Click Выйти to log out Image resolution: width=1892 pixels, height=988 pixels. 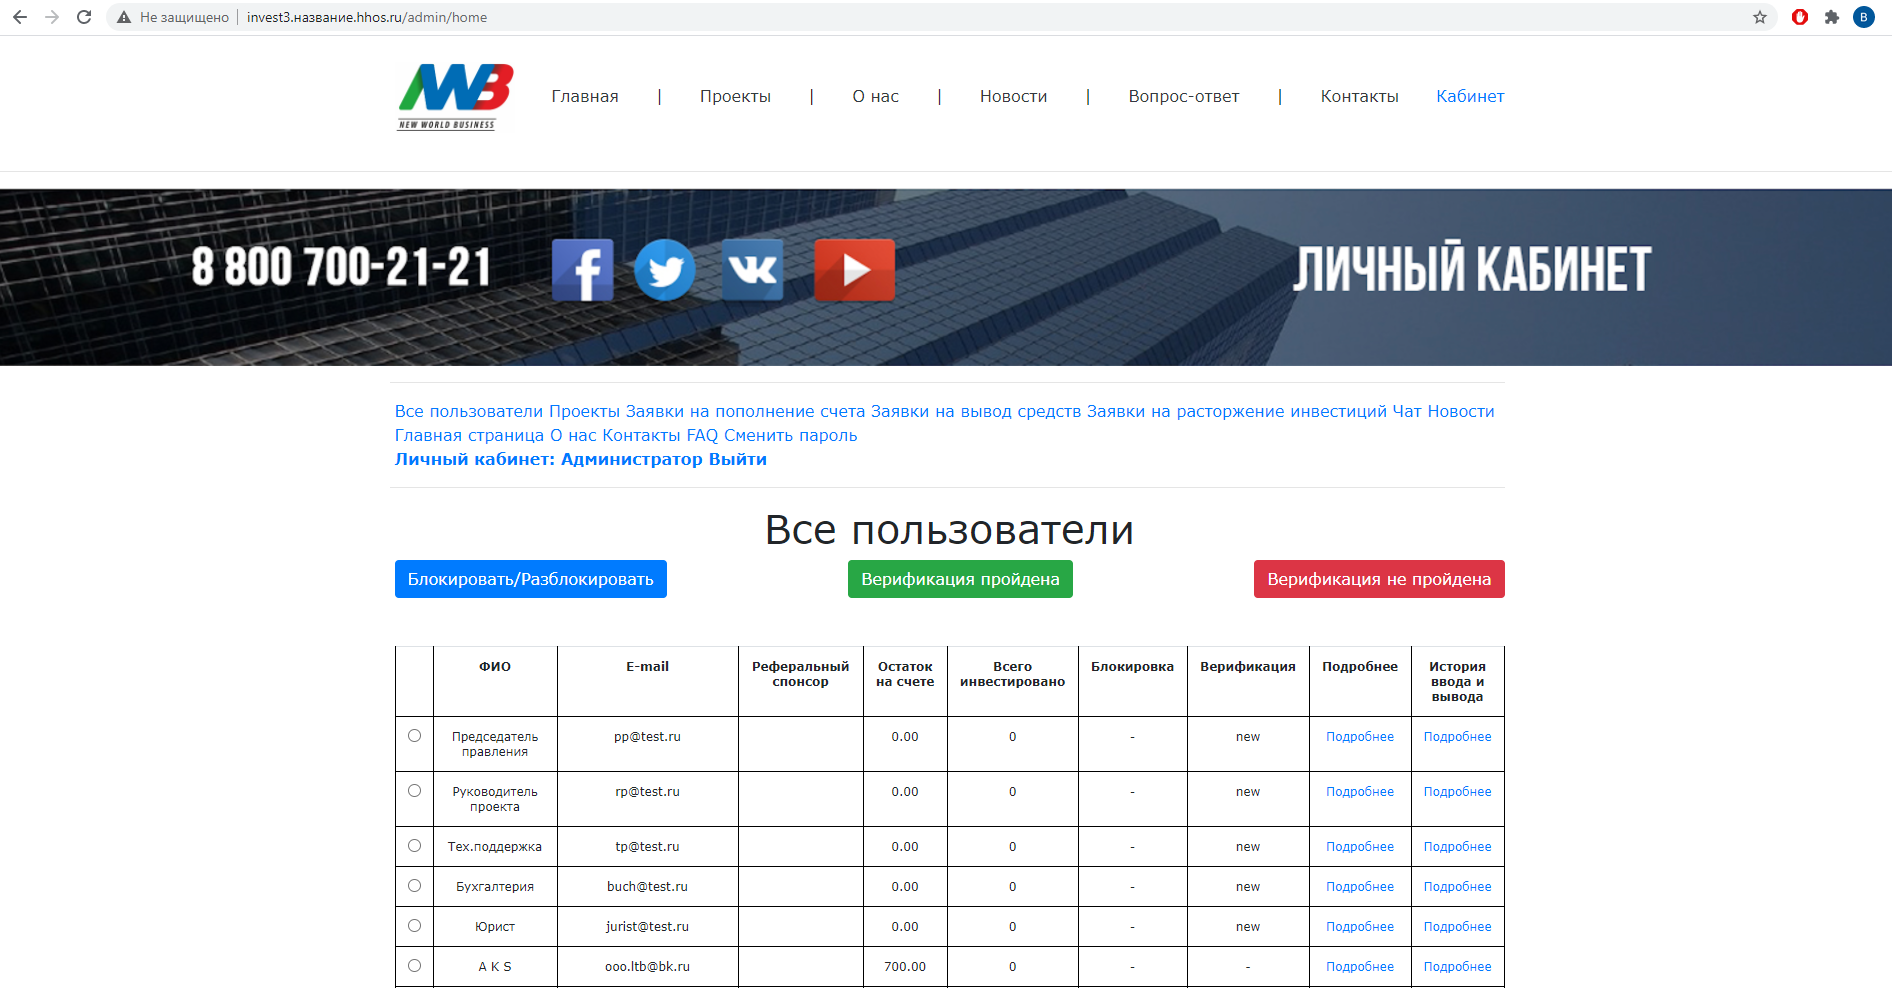(x=738, y=459)
